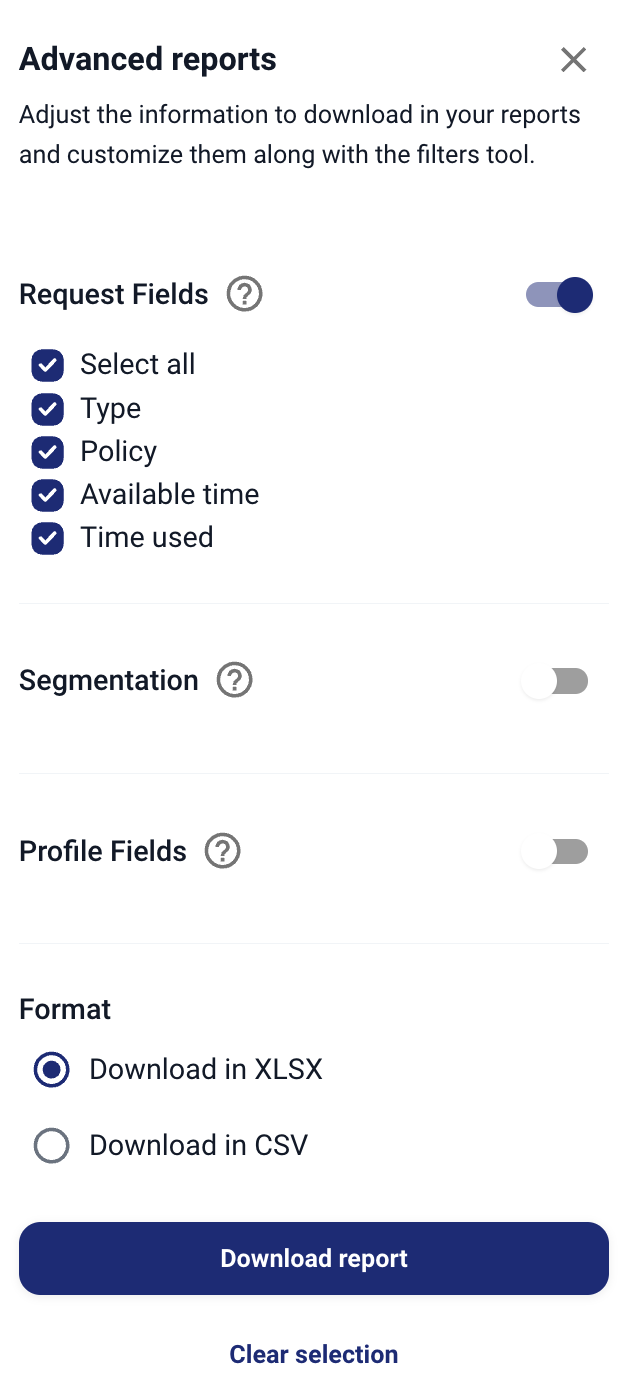Click the Select all label text
The height and width of the screenshot is (1396, 632).
point(138,365)
